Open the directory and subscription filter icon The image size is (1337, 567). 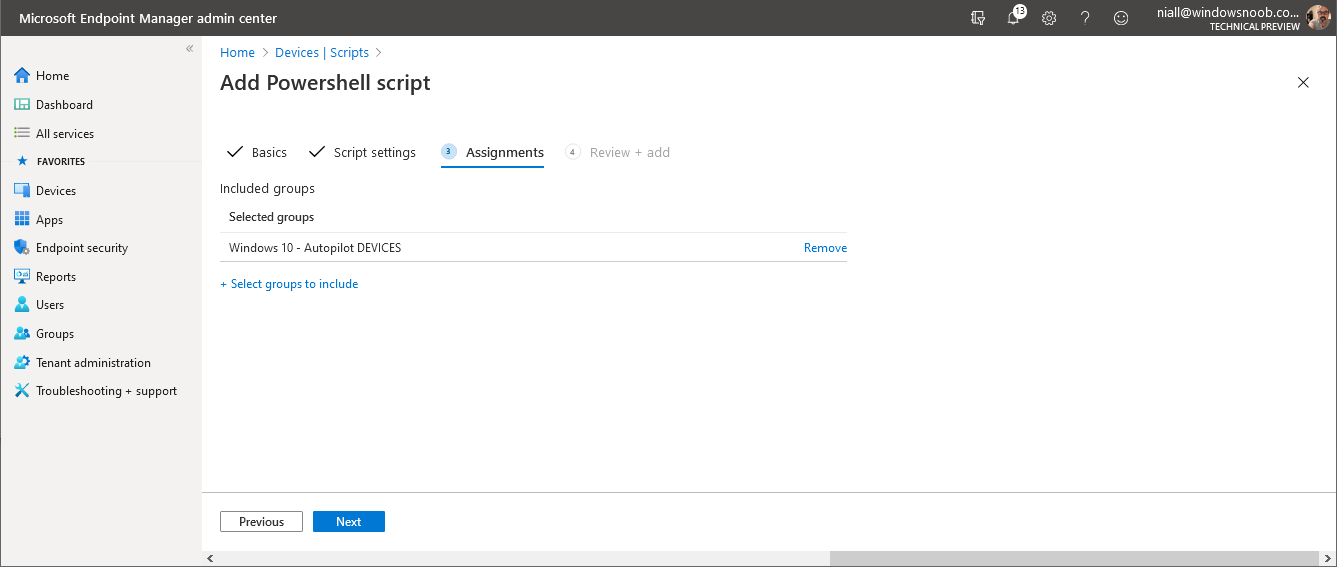click(x=978, y=18)
